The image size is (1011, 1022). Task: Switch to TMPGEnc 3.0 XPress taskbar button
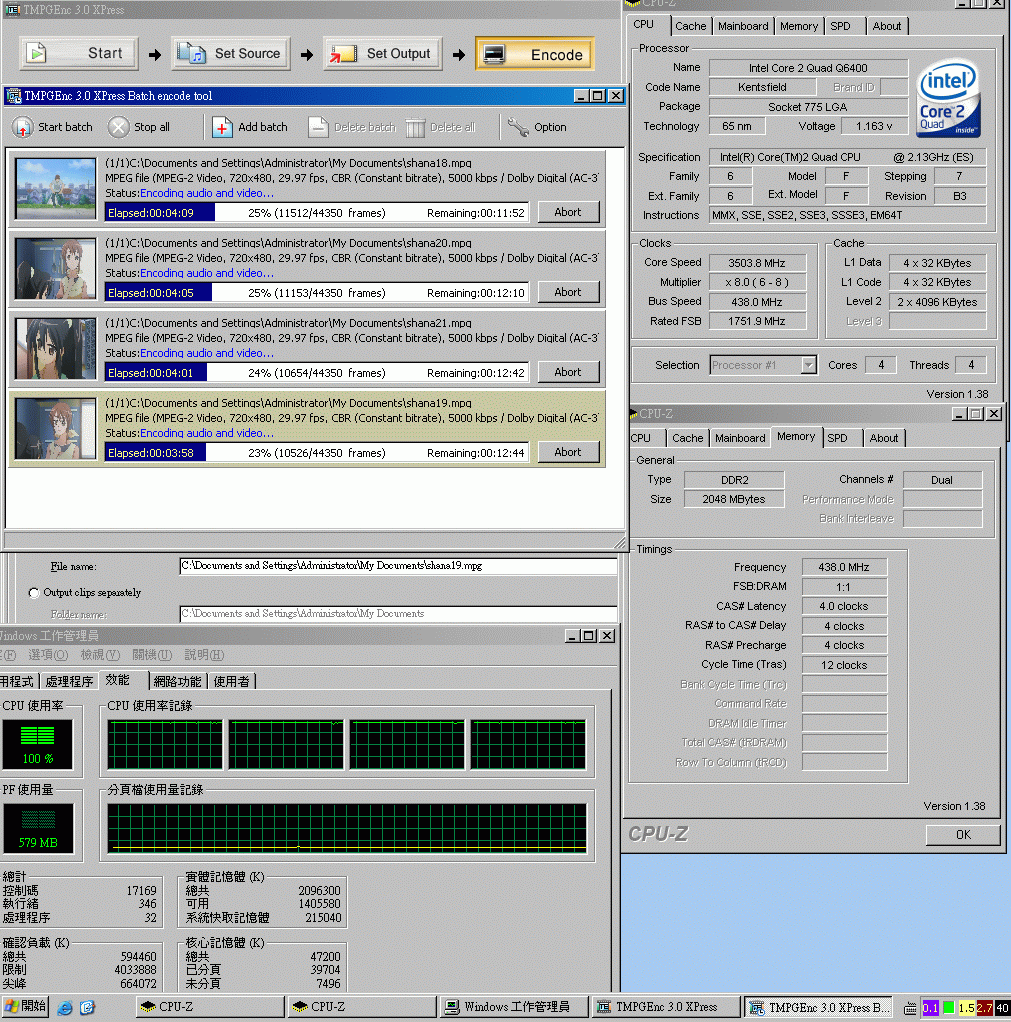point(664,1007)
